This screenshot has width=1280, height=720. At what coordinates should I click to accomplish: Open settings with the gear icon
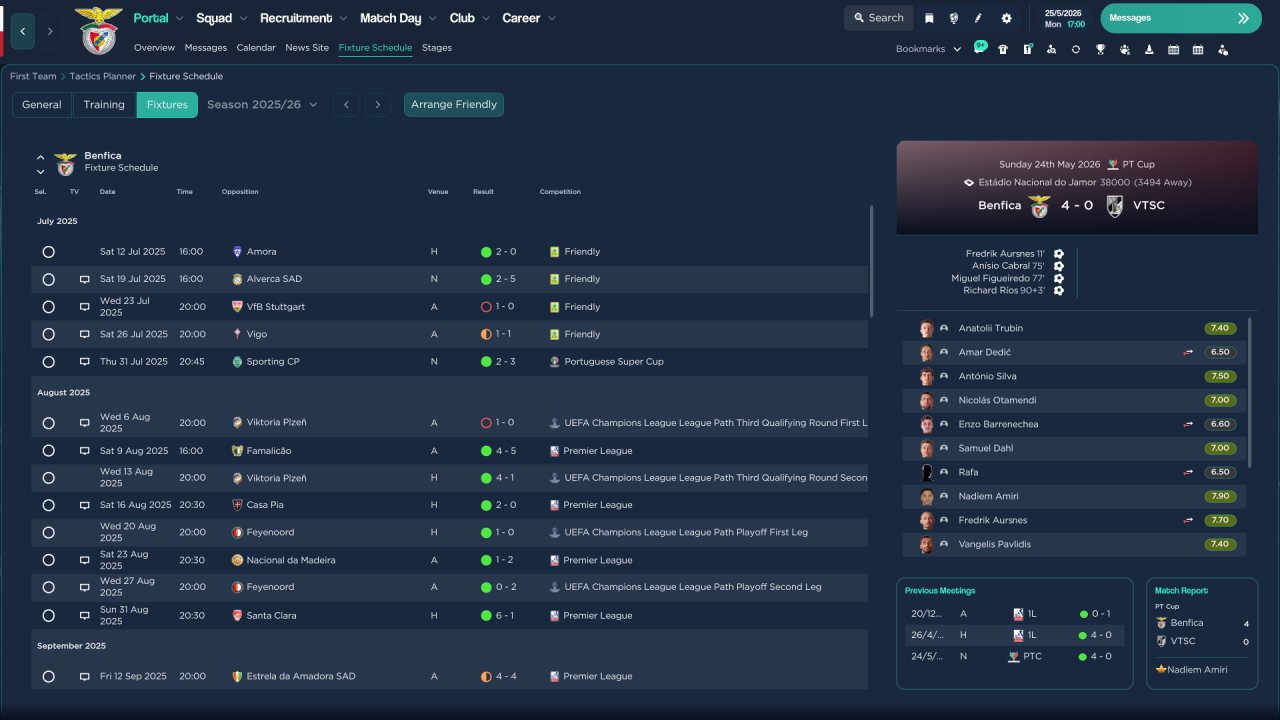click(1006, 18)
